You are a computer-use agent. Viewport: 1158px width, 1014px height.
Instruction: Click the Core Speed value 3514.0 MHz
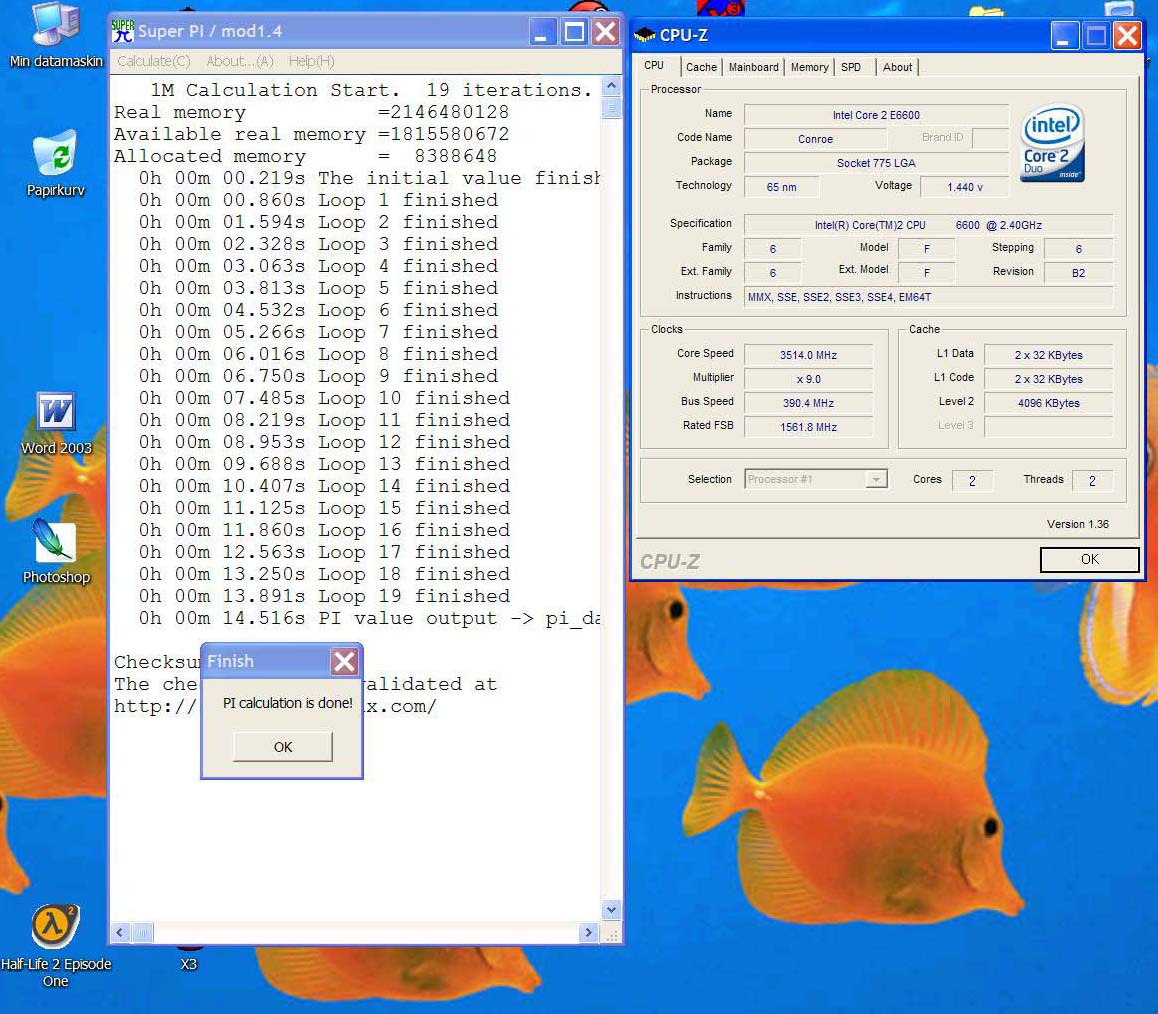pyautogui.click(x=808, y=355)
